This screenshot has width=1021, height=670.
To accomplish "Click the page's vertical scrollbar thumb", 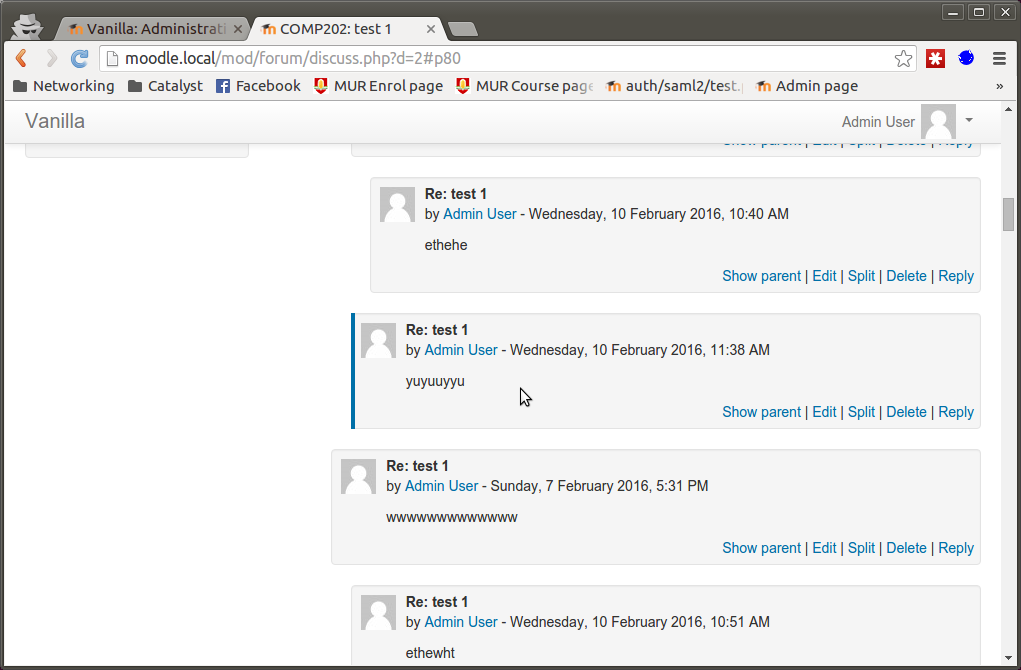I will point(1008,214).
